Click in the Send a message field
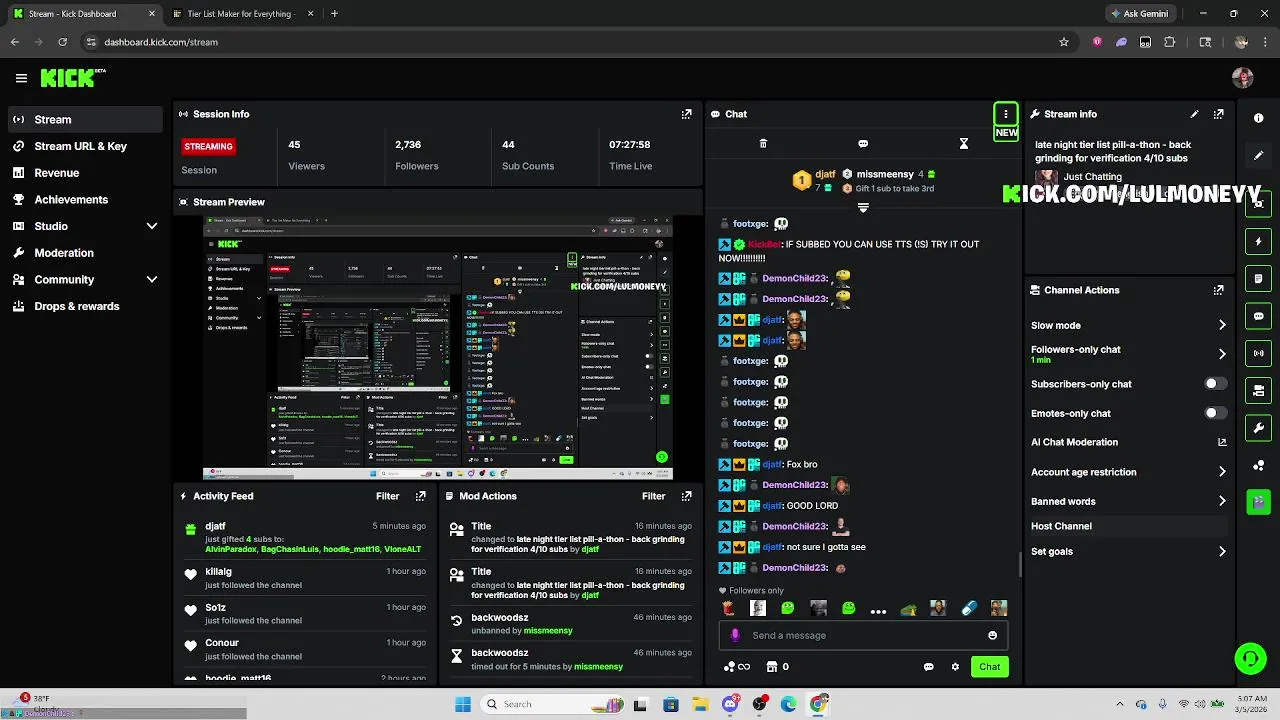1280x720 pixels. [862, 635]
